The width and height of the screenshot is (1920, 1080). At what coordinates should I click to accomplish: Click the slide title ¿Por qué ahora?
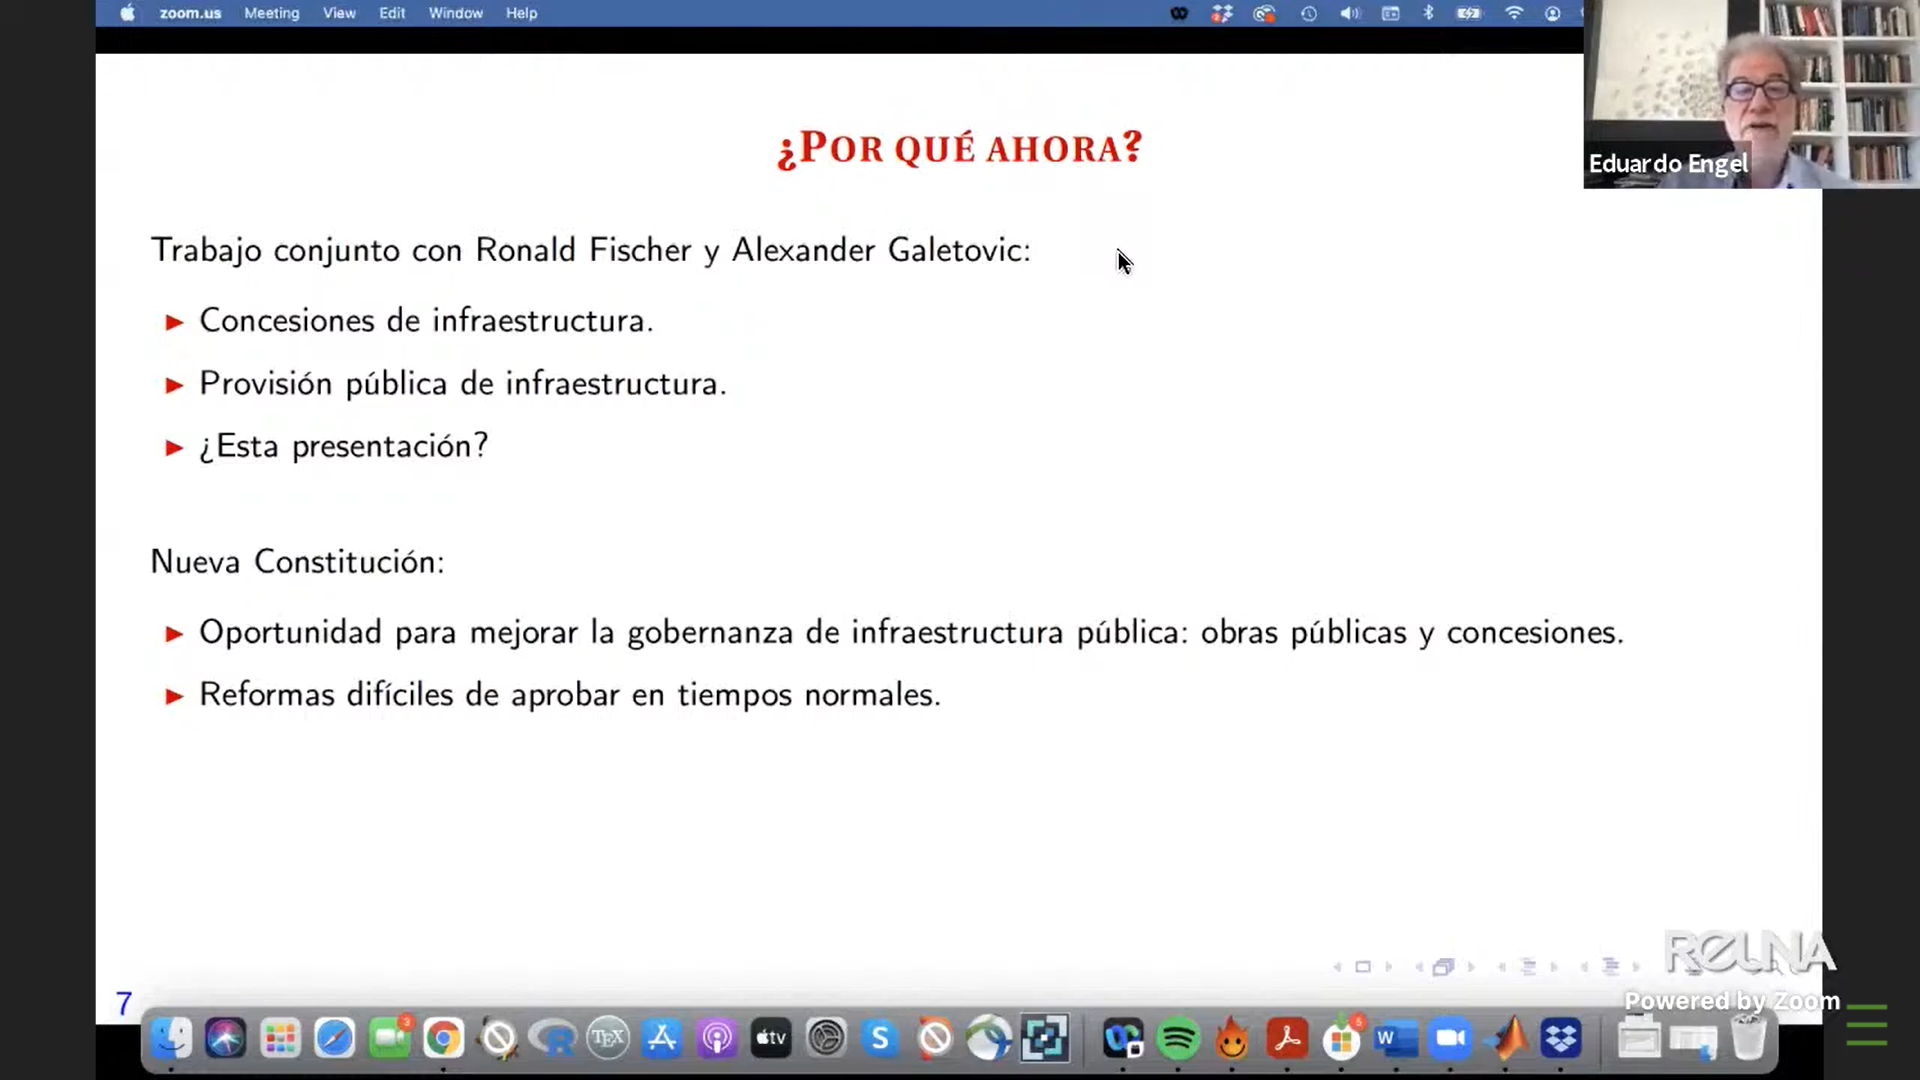(959, 148)
